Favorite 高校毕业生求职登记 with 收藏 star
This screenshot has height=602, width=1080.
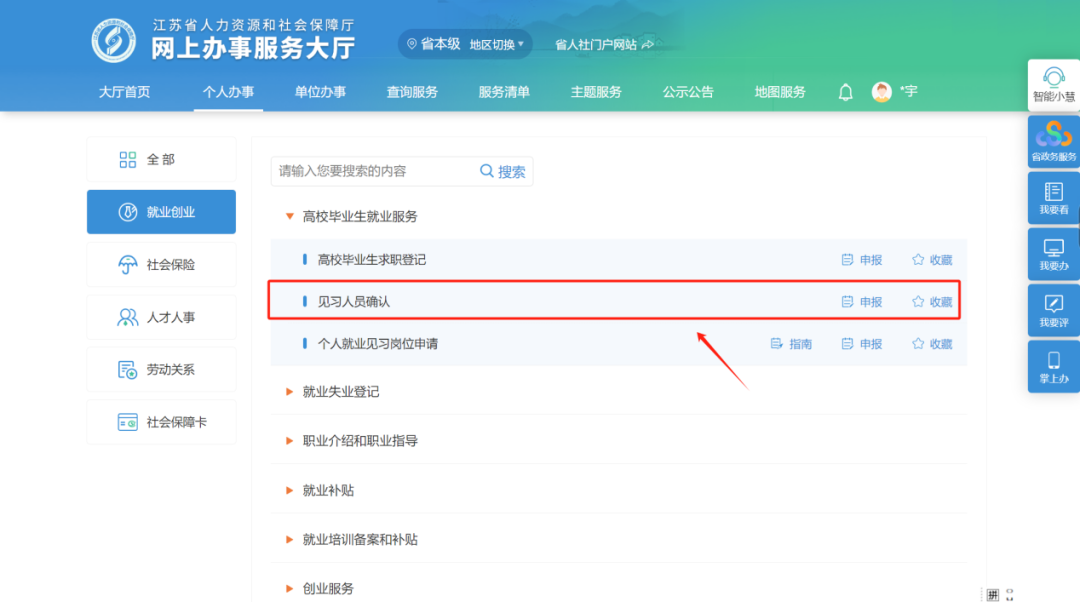[x=932, y=260]
